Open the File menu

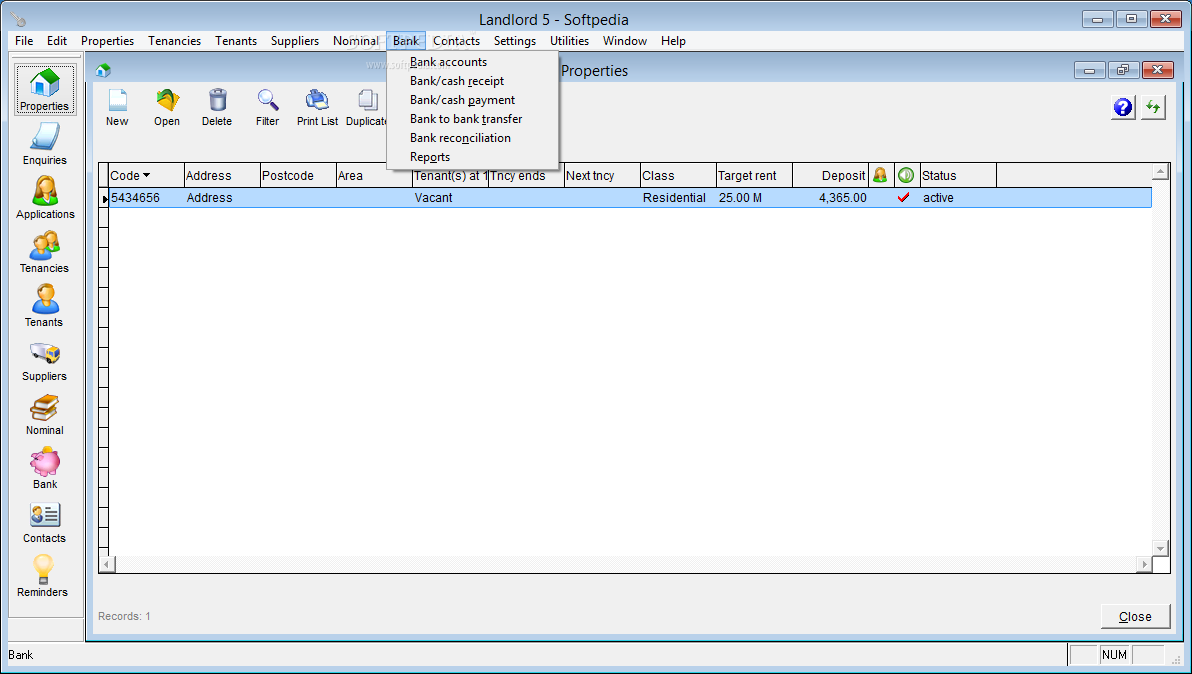click(24, 41)
